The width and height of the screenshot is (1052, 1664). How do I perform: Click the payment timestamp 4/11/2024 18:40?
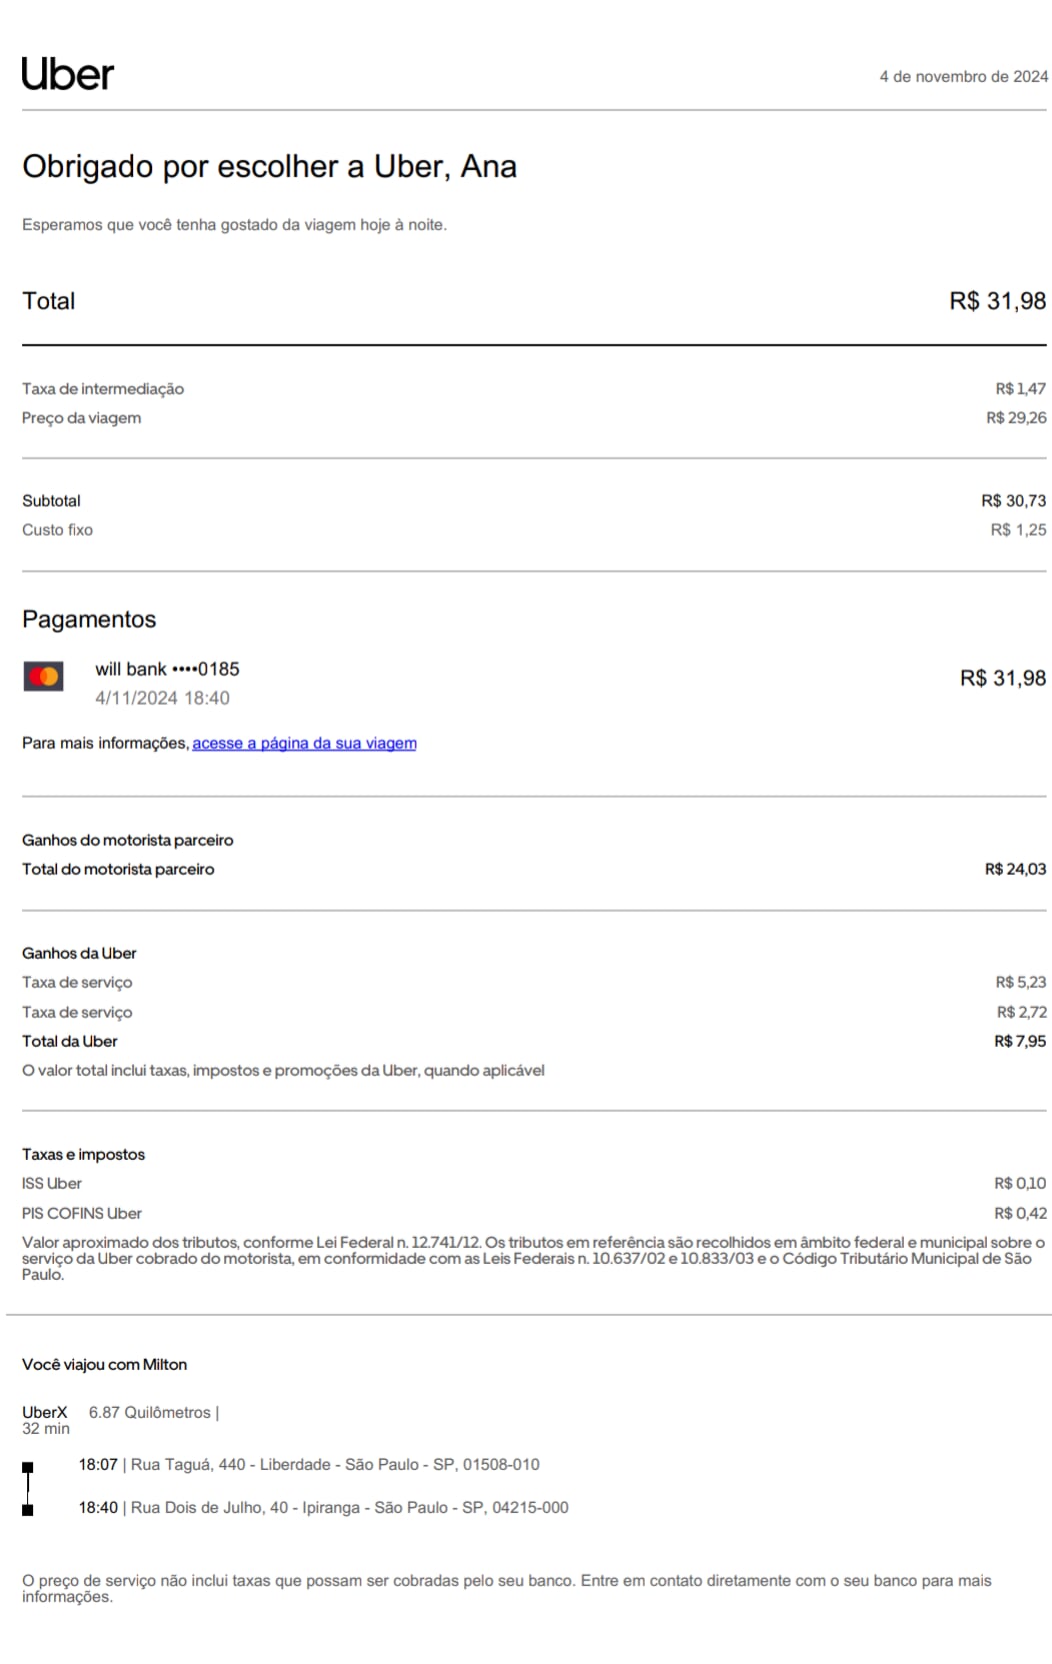(162, 698)
